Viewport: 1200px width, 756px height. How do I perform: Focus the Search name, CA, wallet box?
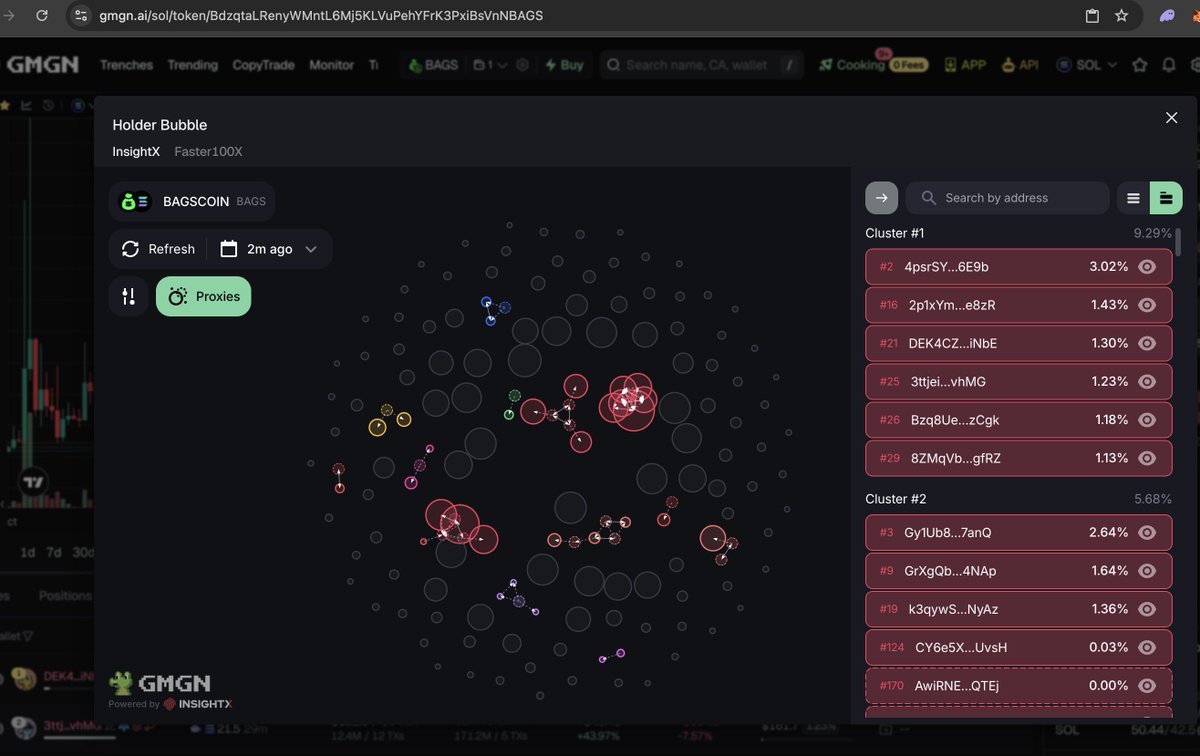point(702,65)
